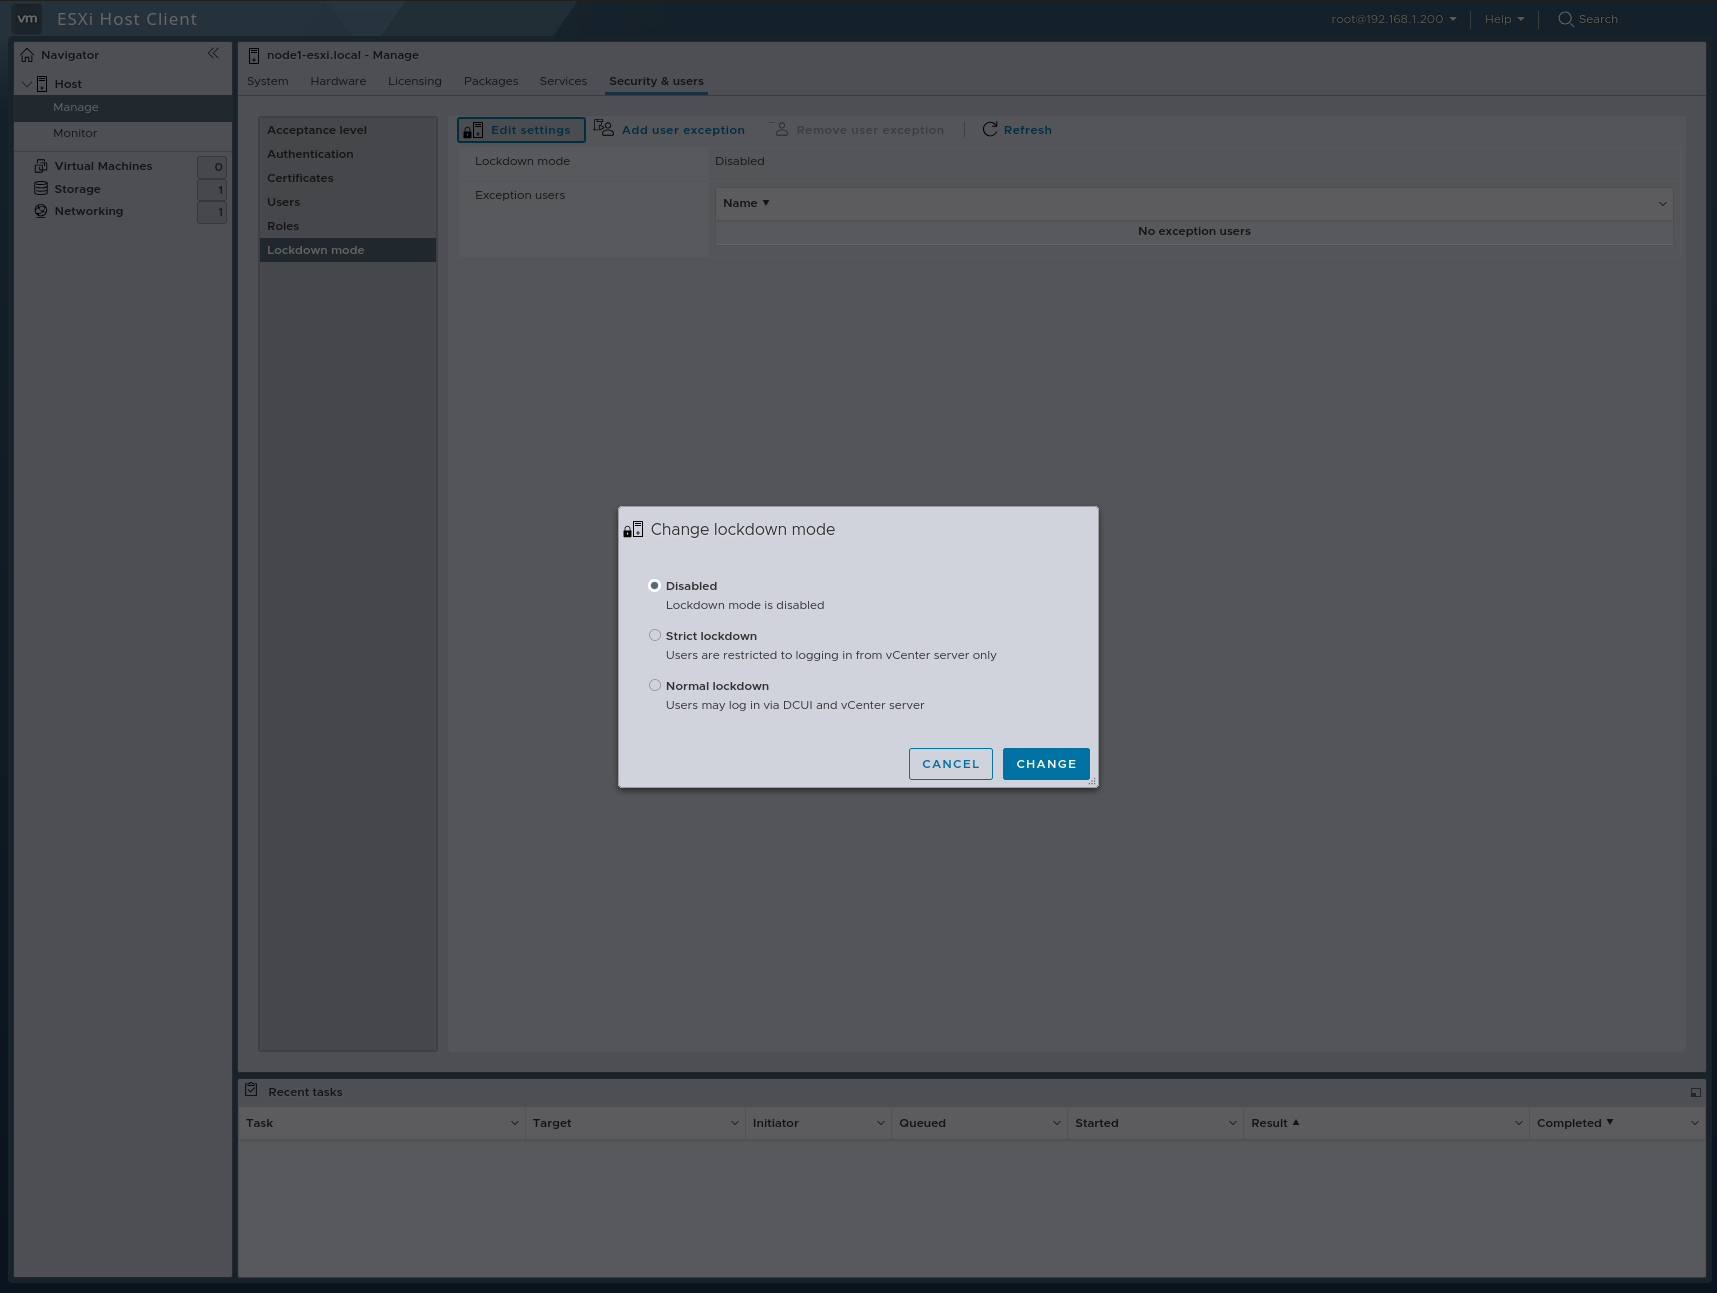Open Edit settings with the lock icon
1717x1293 pixels.
click(x=473, y=129)
